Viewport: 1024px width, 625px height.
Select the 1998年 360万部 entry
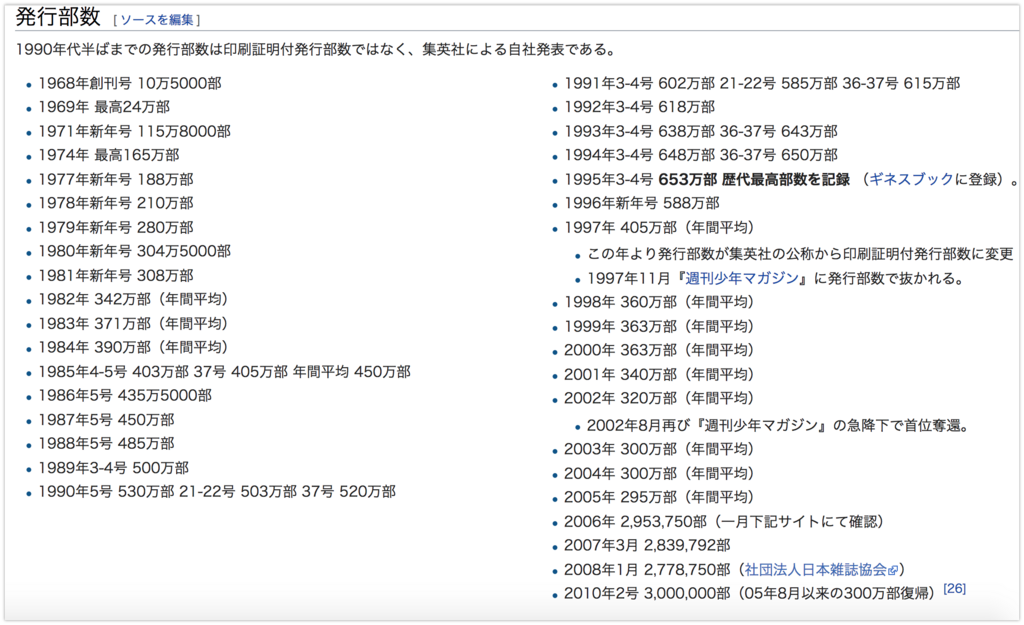659,302
